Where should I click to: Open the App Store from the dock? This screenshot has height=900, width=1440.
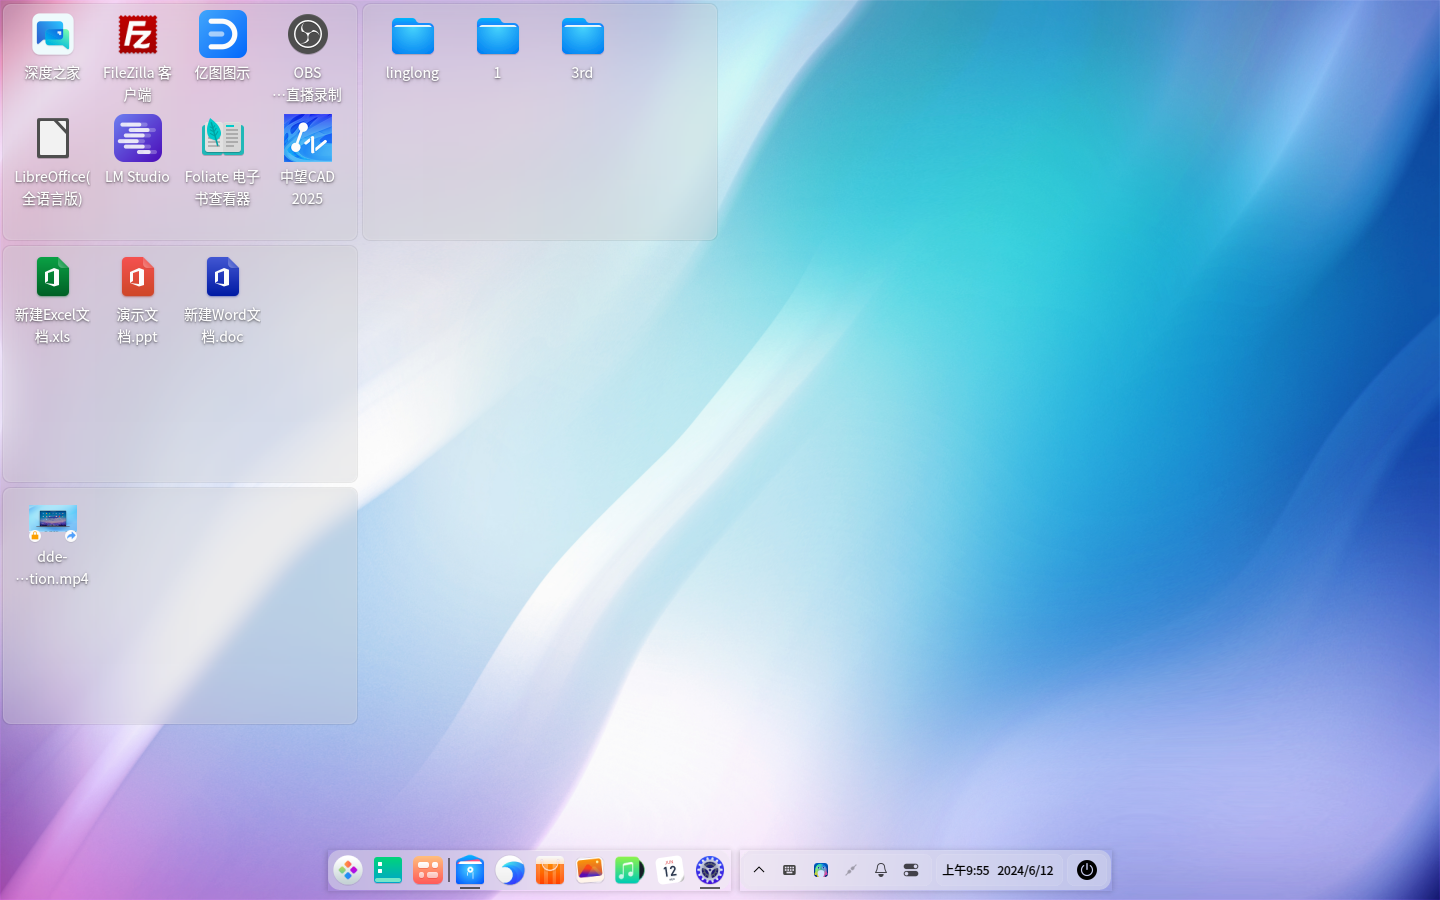coord(550,870)
